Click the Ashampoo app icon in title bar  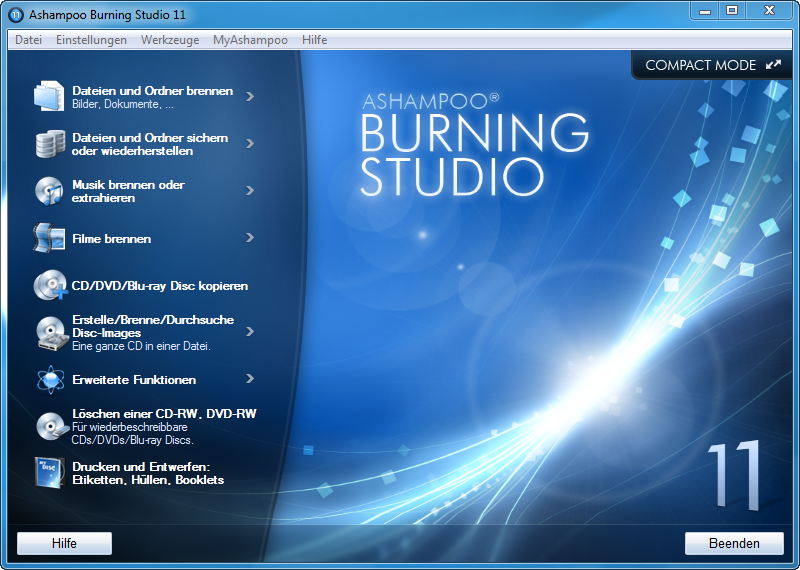pyautogui.click(x=16, y=15)
